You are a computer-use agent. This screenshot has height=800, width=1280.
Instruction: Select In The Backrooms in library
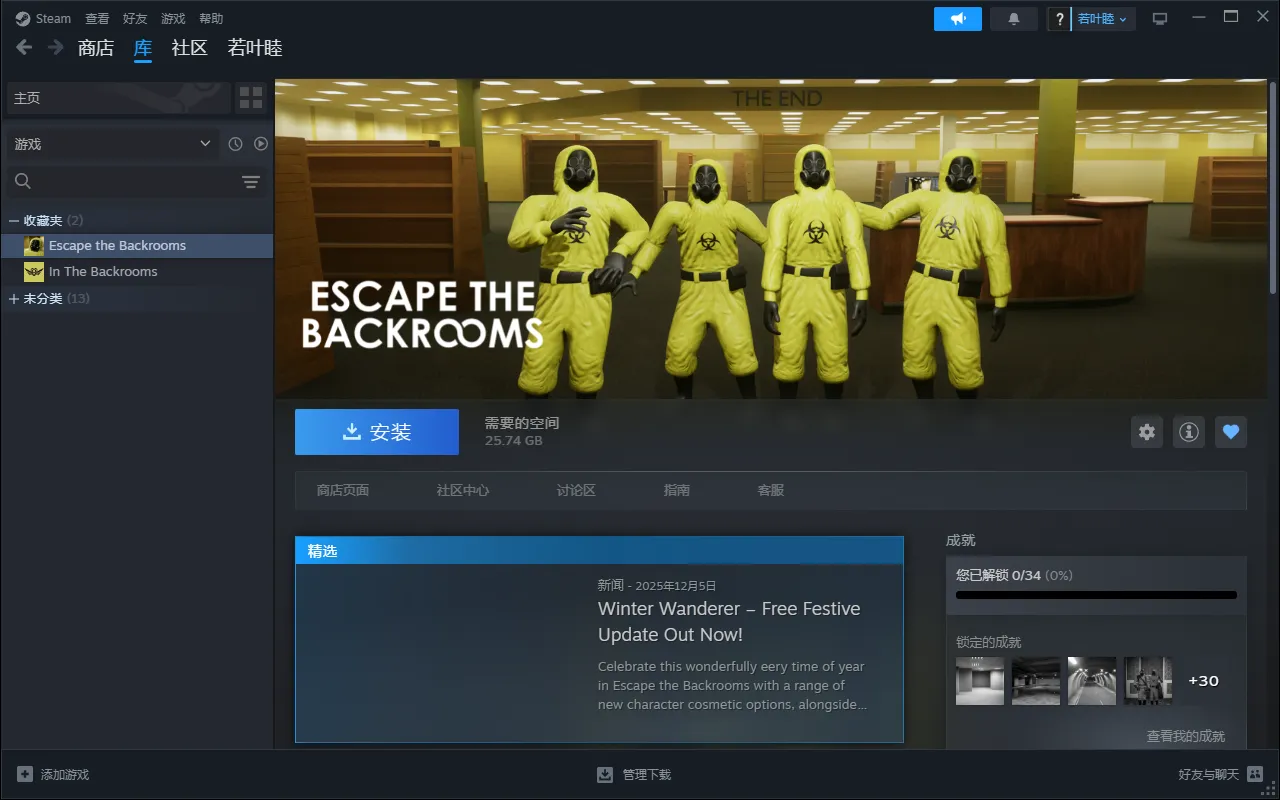pos(103,272)
